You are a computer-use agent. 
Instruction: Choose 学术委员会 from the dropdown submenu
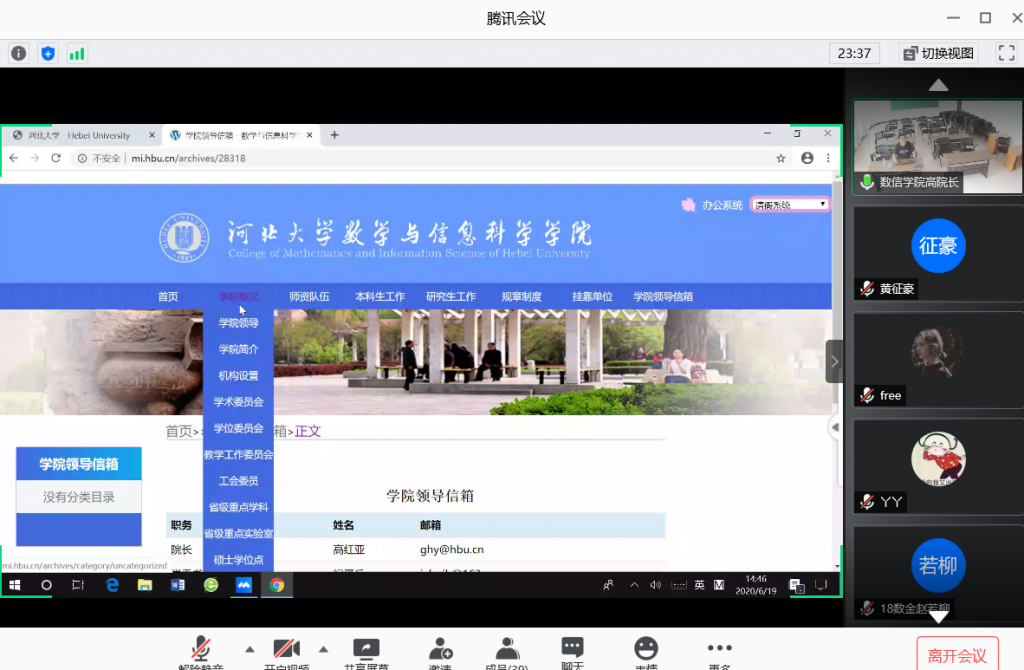click(x=238, y=402)
